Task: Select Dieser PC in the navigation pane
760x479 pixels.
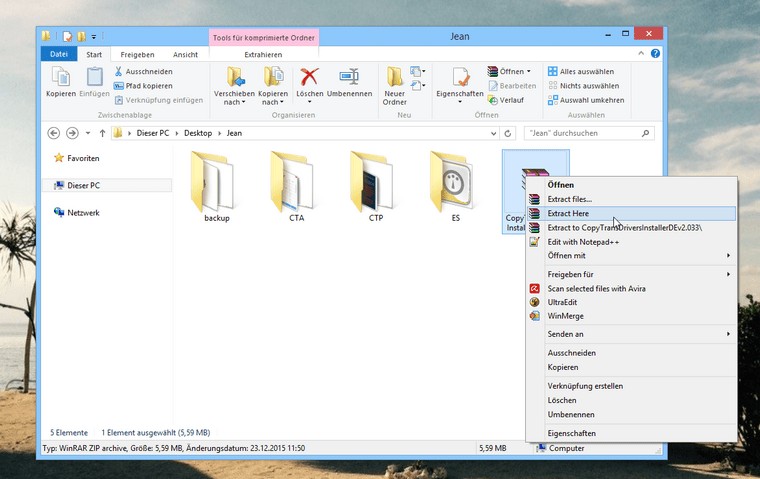Action: coord(107,185)
